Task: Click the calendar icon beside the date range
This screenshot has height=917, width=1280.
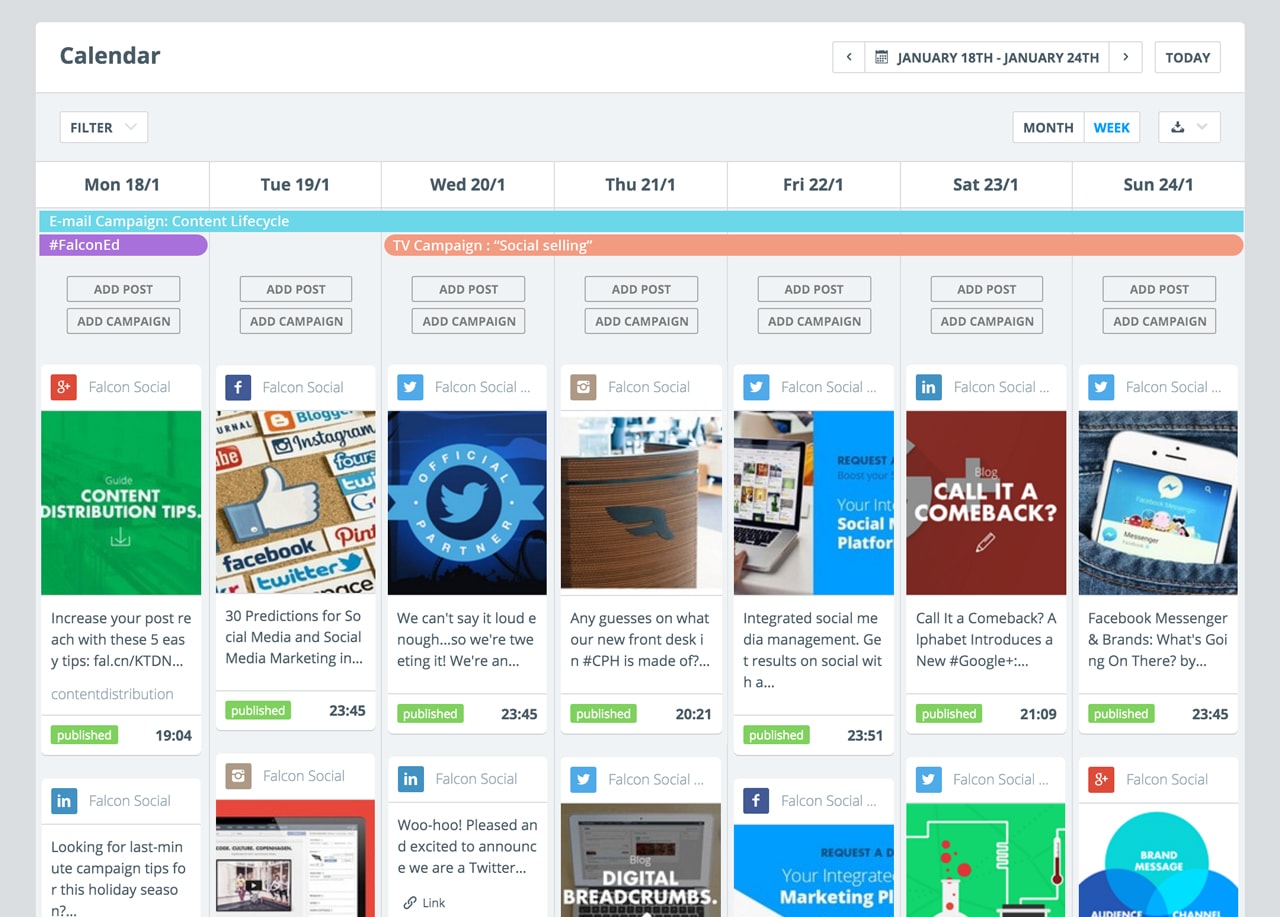Action: click(881, 58)
